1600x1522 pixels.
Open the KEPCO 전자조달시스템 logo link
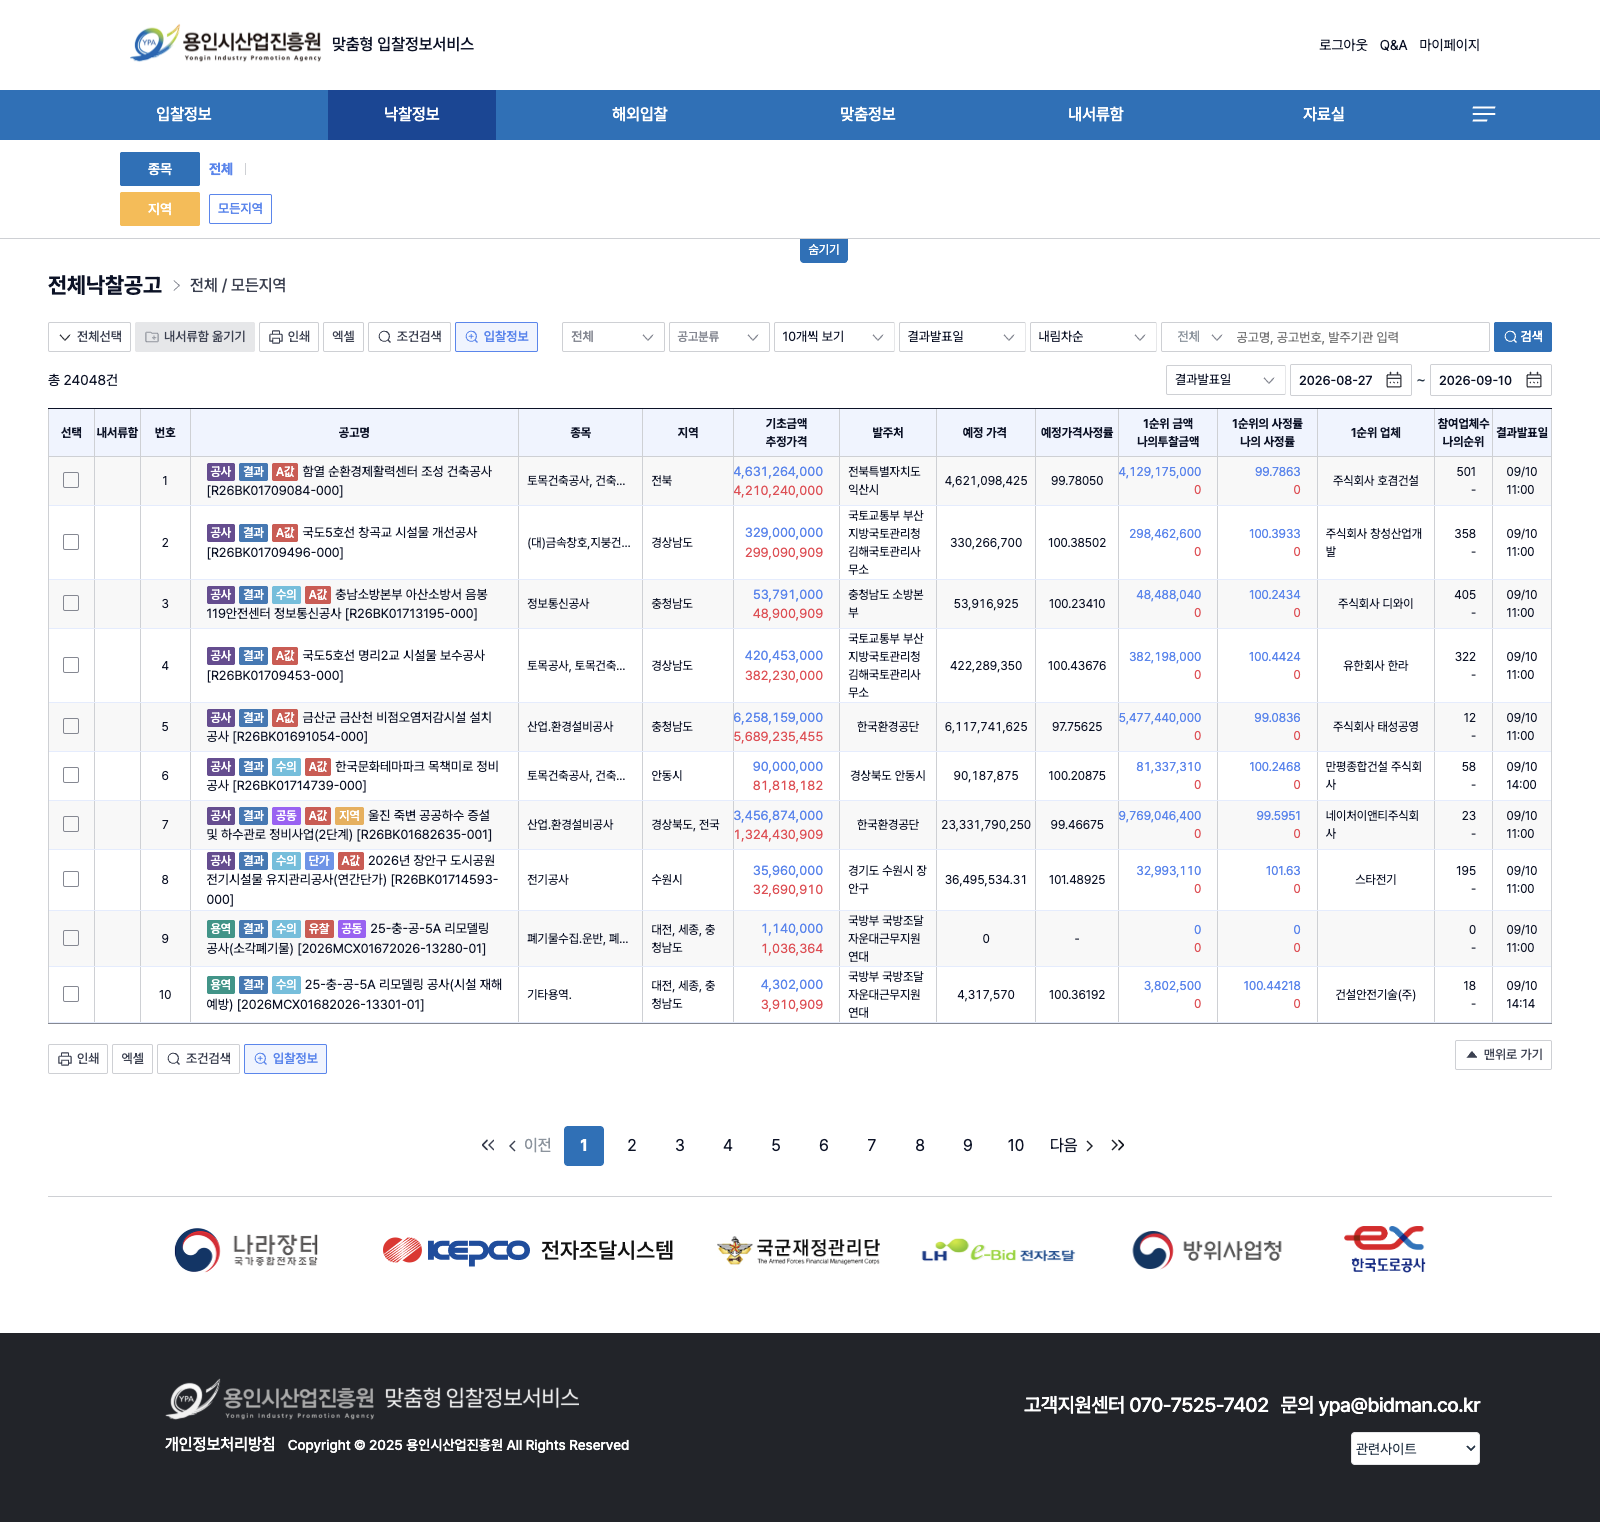click(528, 1250)
